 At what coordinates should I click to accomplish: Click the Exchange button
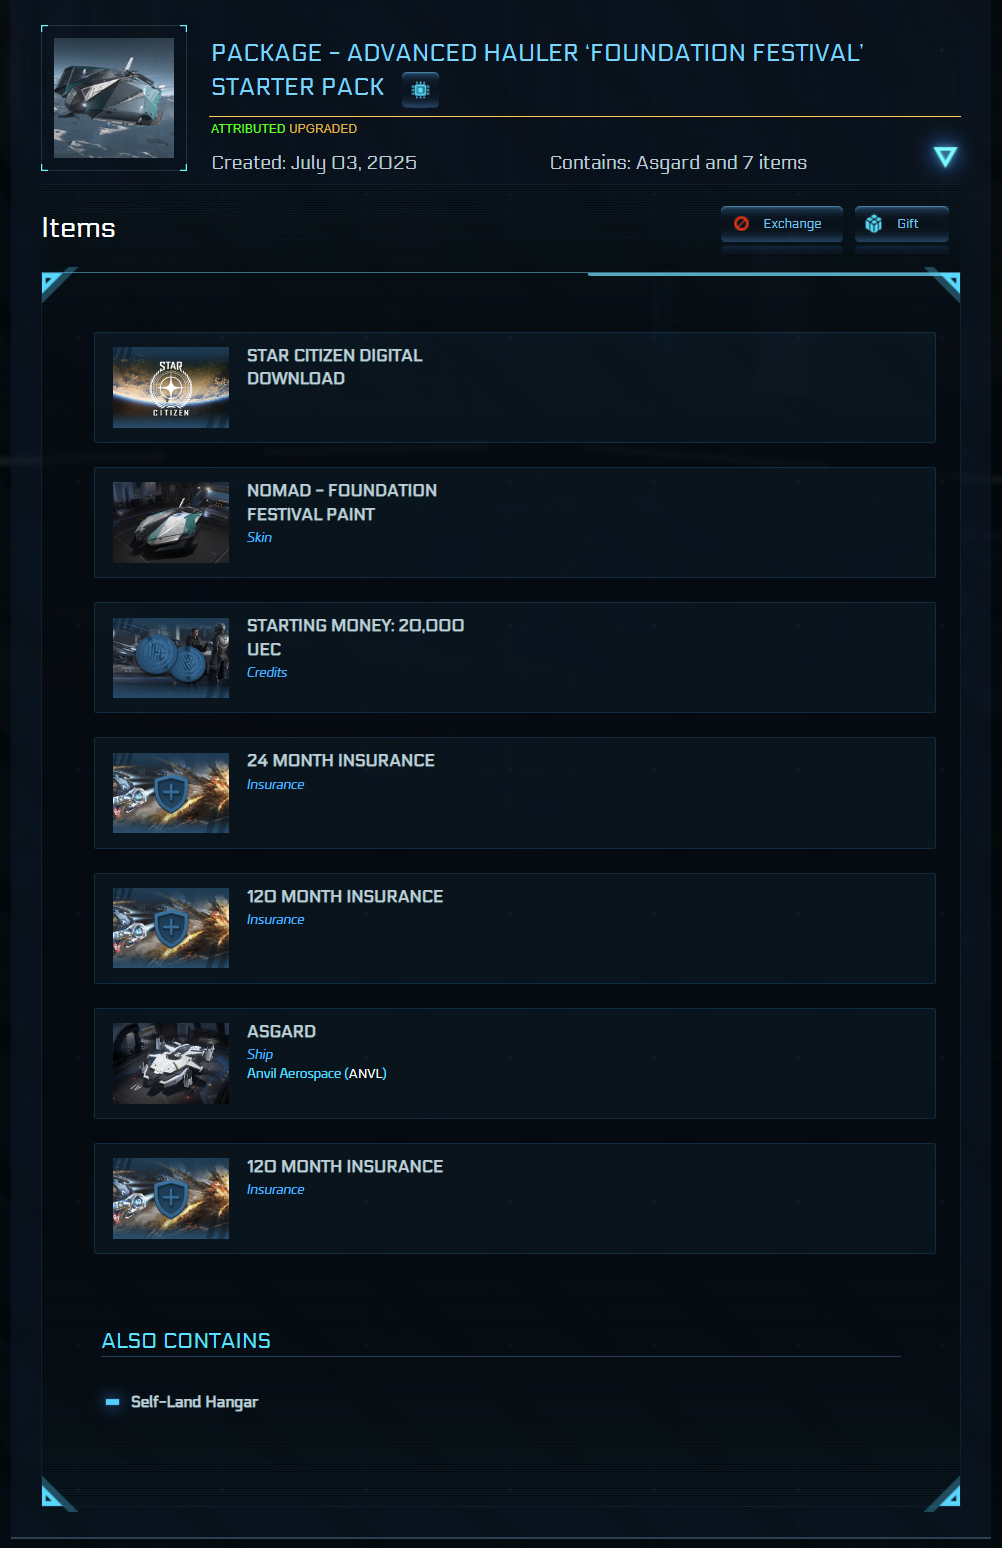point(782,224)
